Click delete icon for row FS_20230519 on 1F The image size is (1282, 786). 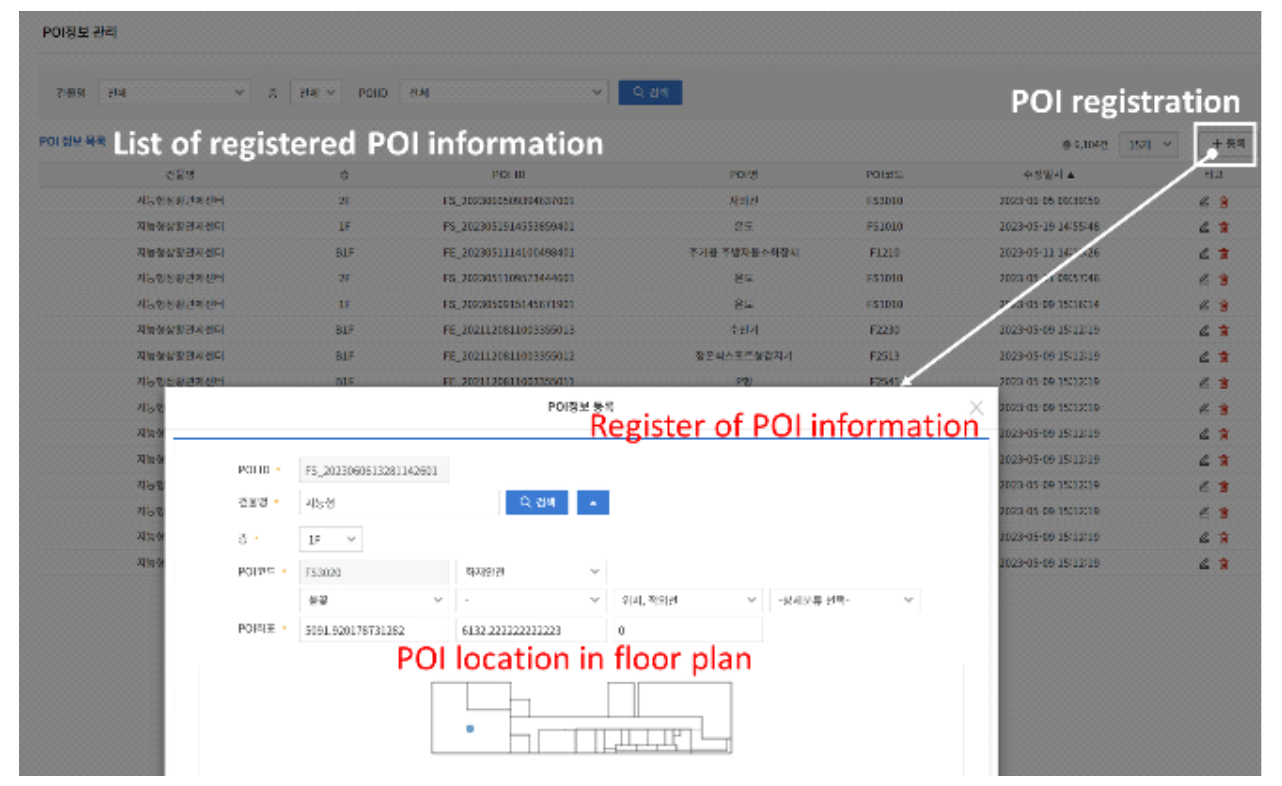1224,227
